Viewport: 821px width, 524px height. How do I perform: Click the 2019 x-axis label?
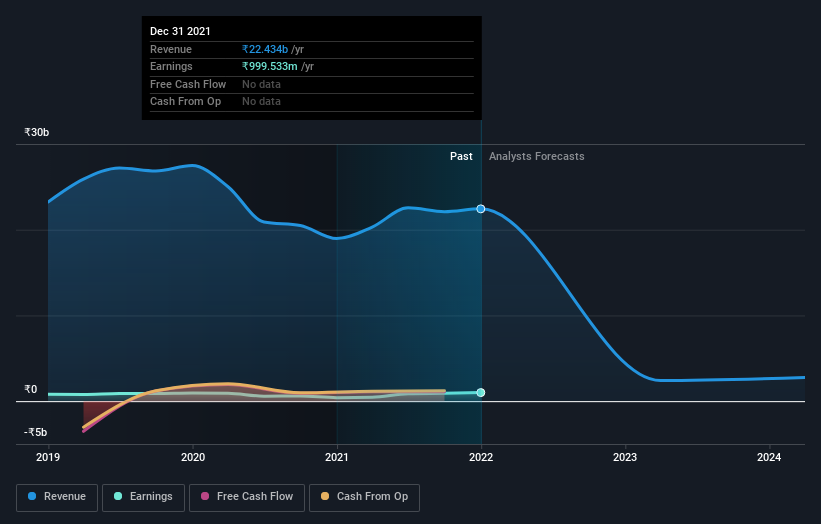[48, 458]
